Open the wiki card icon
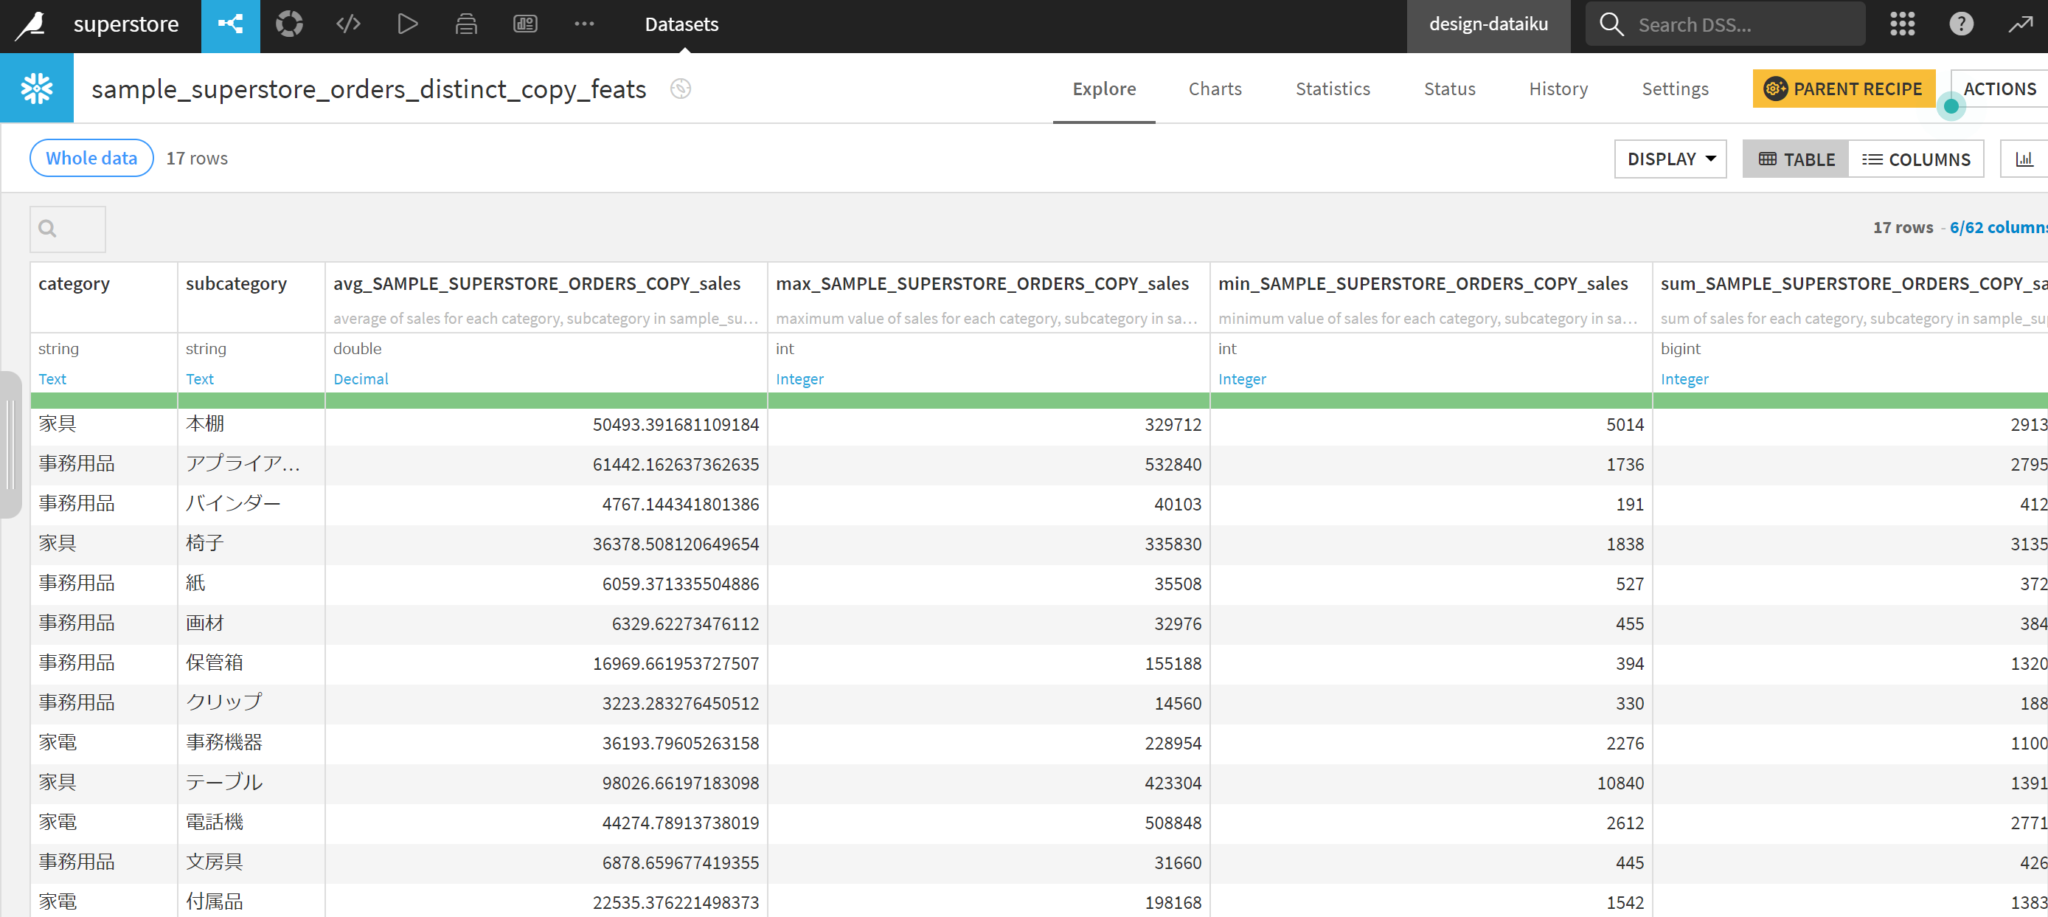Image resolution: width=2048 pixels, height=917 pixels. [525, 24]
